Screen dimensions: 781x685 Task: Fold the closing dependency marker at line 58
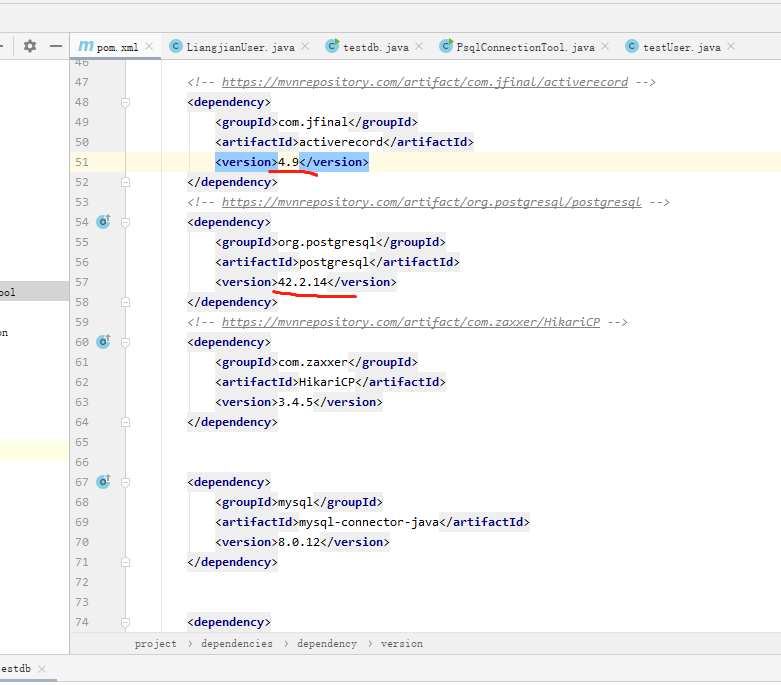pos(126,302)
